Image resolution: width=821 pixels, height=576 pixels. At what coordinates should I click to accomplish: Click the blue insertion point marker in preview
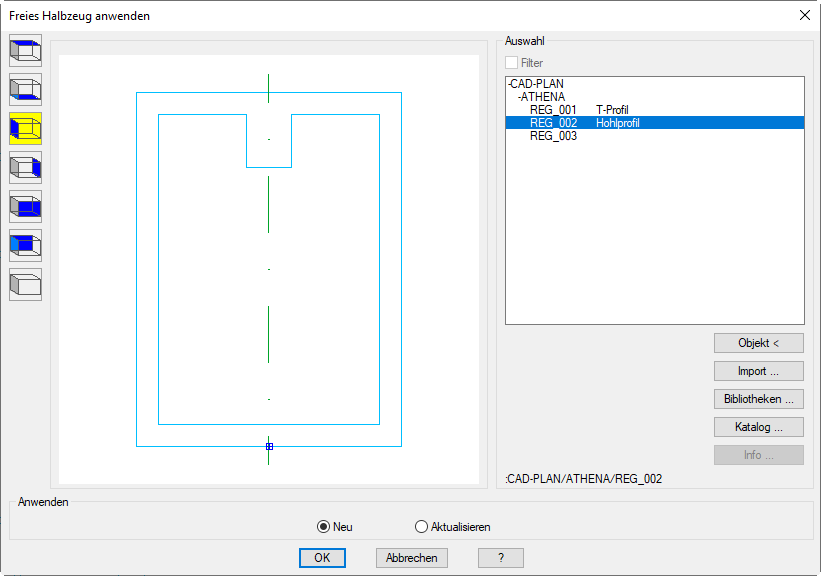tap(269, 446)
